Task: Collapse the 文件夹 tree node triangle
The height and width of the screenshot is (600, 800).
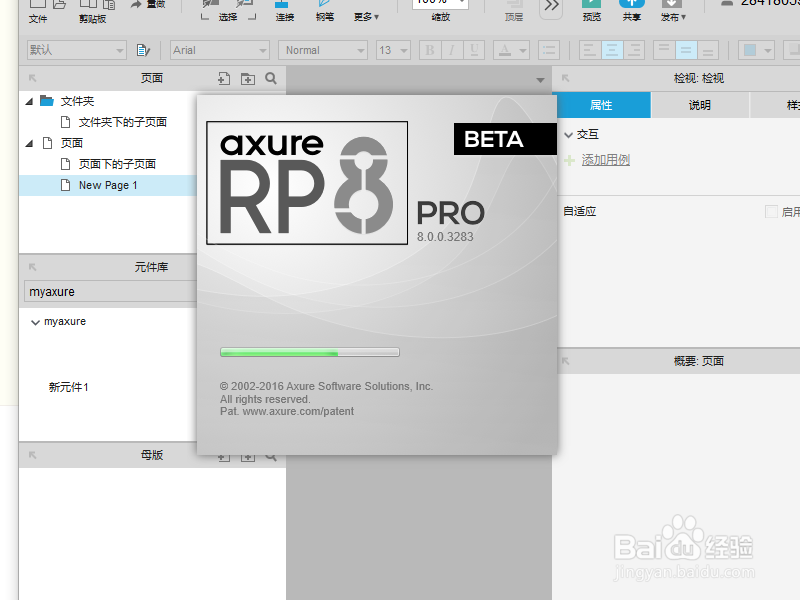Action: coord(29,101)
